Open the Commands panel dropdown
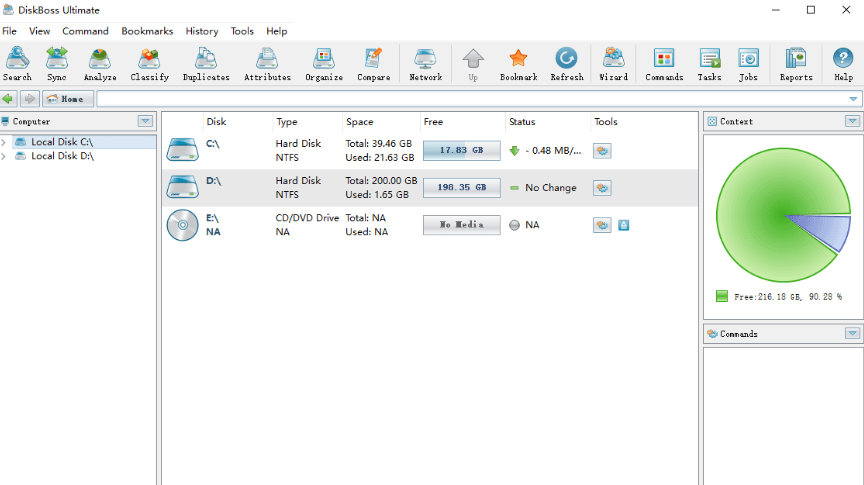The width and height of the screenshot is (864, 485). [x=852, y=333]
